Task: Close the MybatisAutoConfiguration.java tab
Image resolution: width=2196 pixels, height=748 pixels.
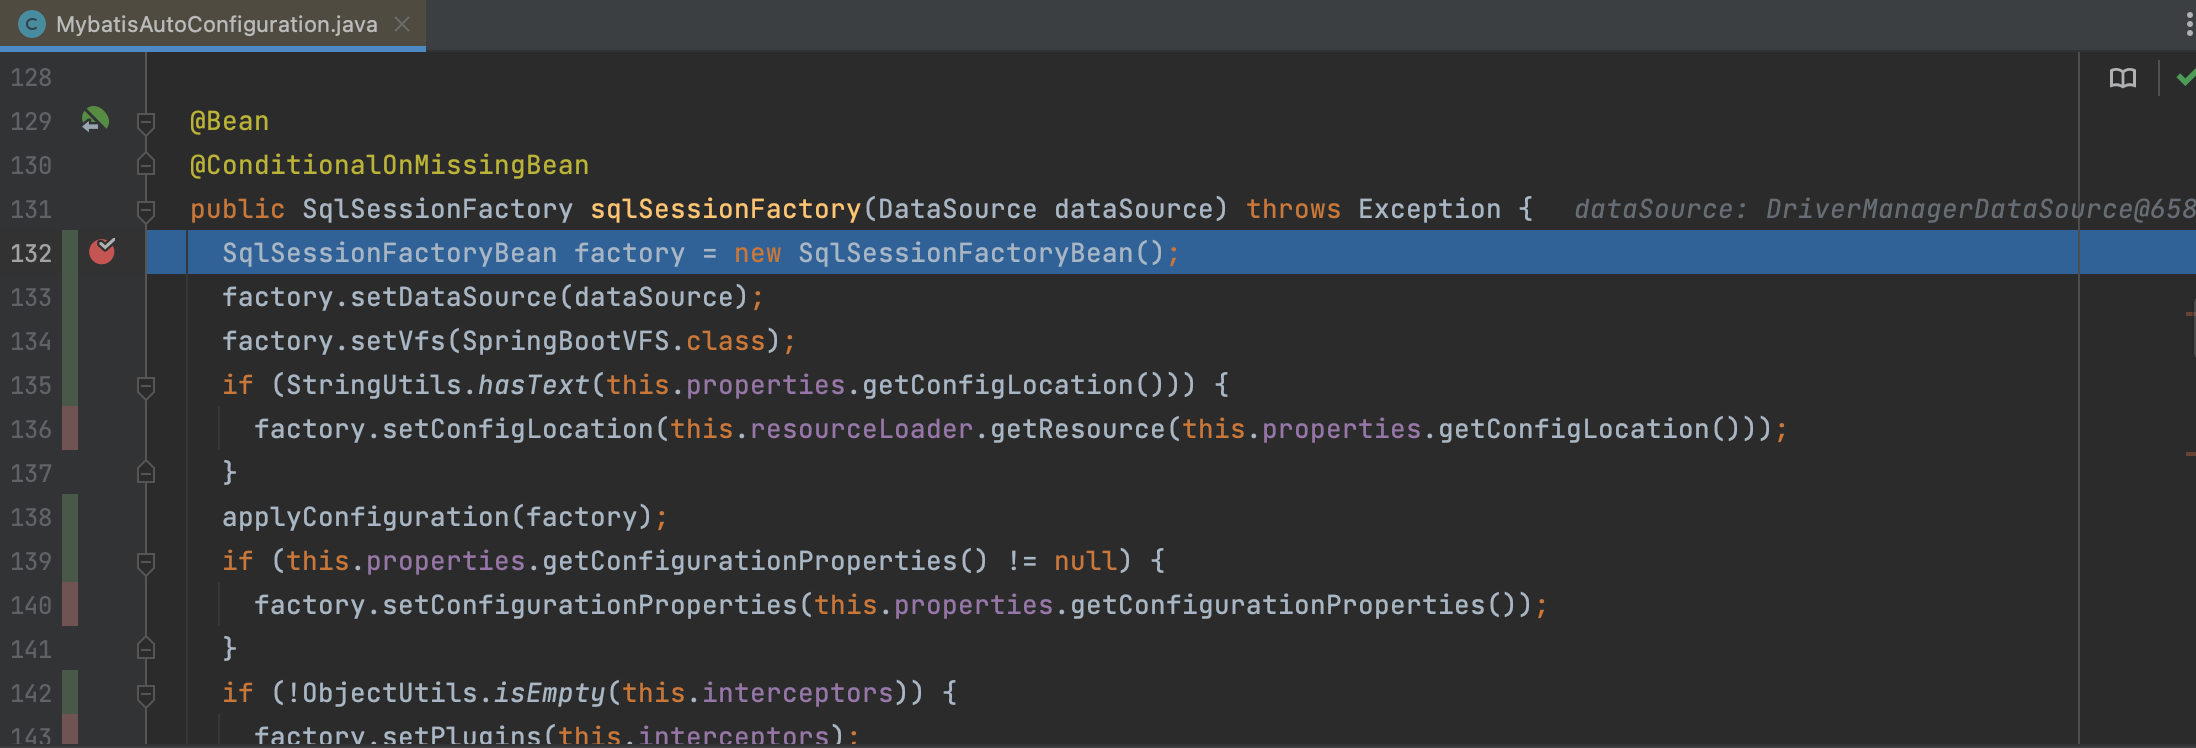Action: pyautogui.click(x=402, y=24)
